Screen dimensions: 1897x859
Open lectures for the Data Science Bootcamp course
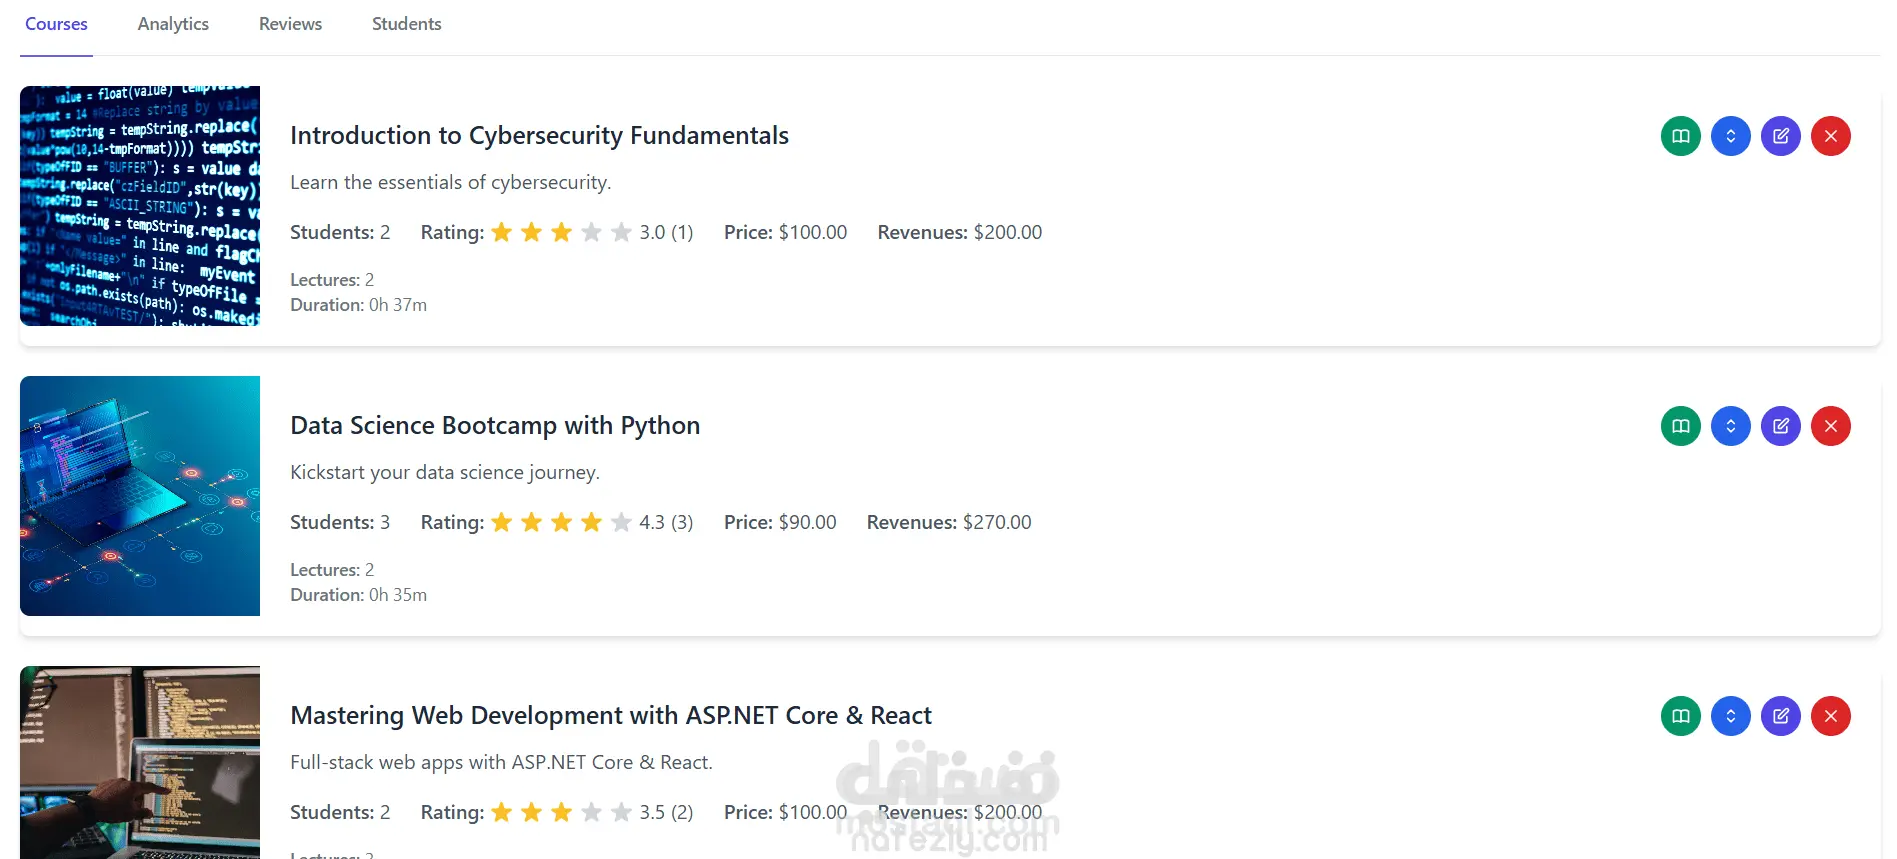1680,426
